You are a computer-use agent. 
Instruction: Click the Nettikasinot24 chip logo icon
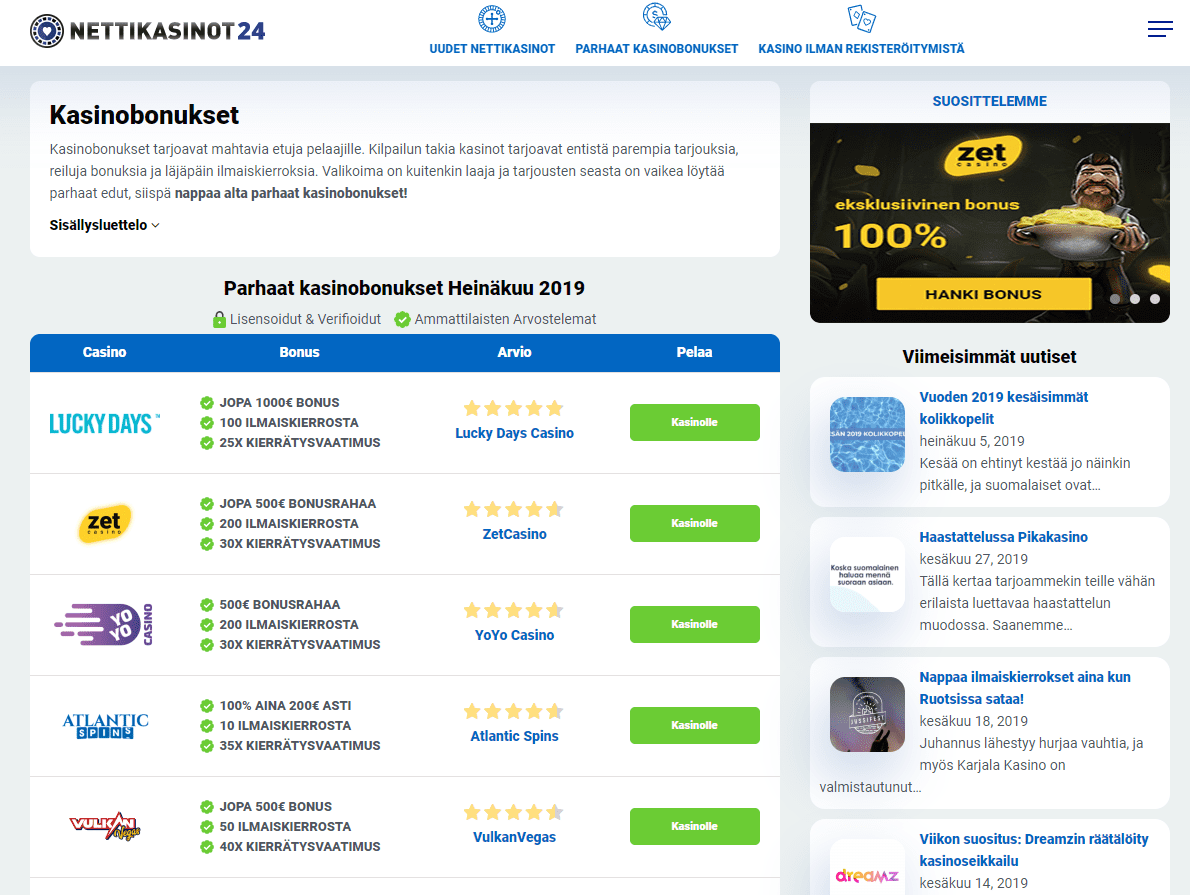(47, 31)
